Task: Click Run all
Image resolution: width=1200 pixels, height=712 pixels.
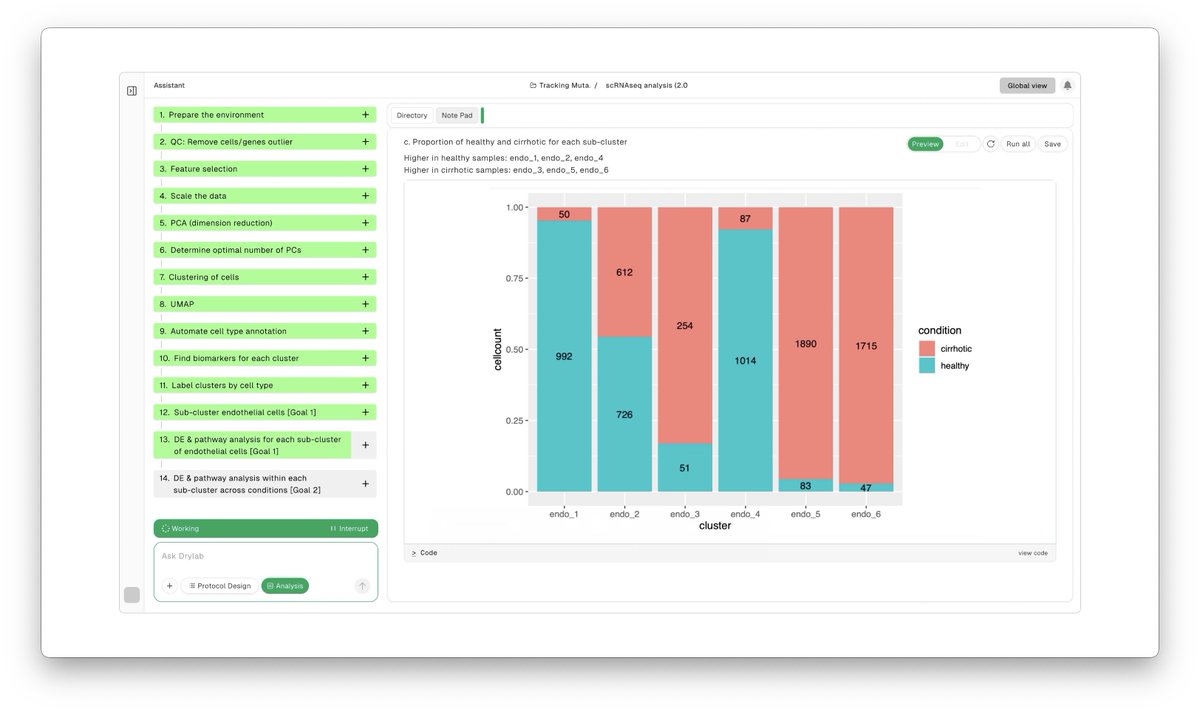Action: coord(1018,144)
